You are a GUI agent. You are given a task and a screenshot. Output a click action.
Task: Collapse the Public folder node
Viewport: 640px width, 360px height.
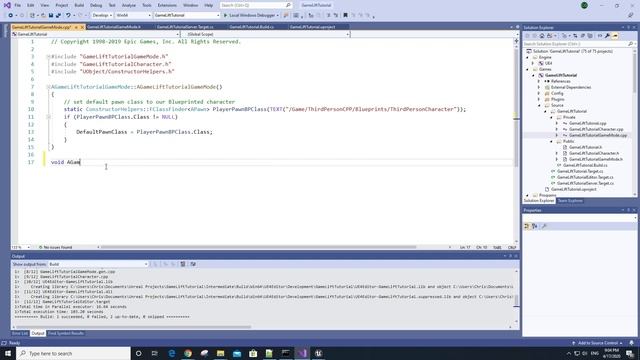[x=551, y=141]
